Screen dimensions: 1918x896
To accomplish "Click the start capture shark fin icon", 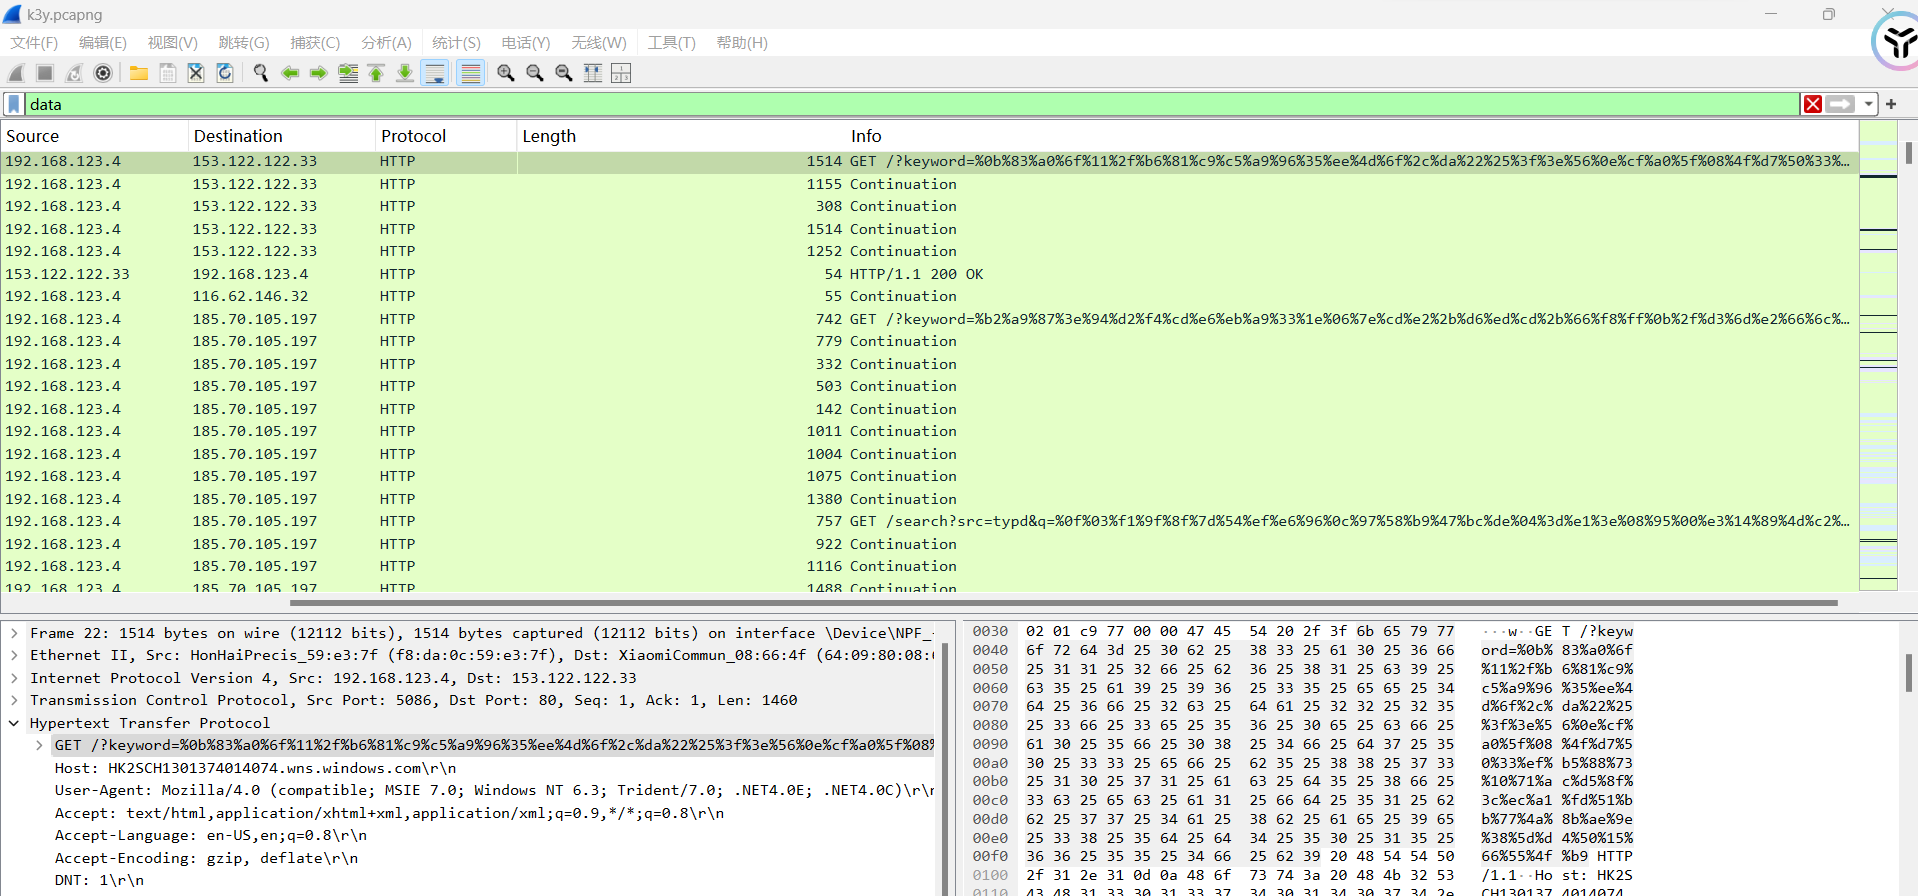I will pyautogui.click(x=16, y=73).
